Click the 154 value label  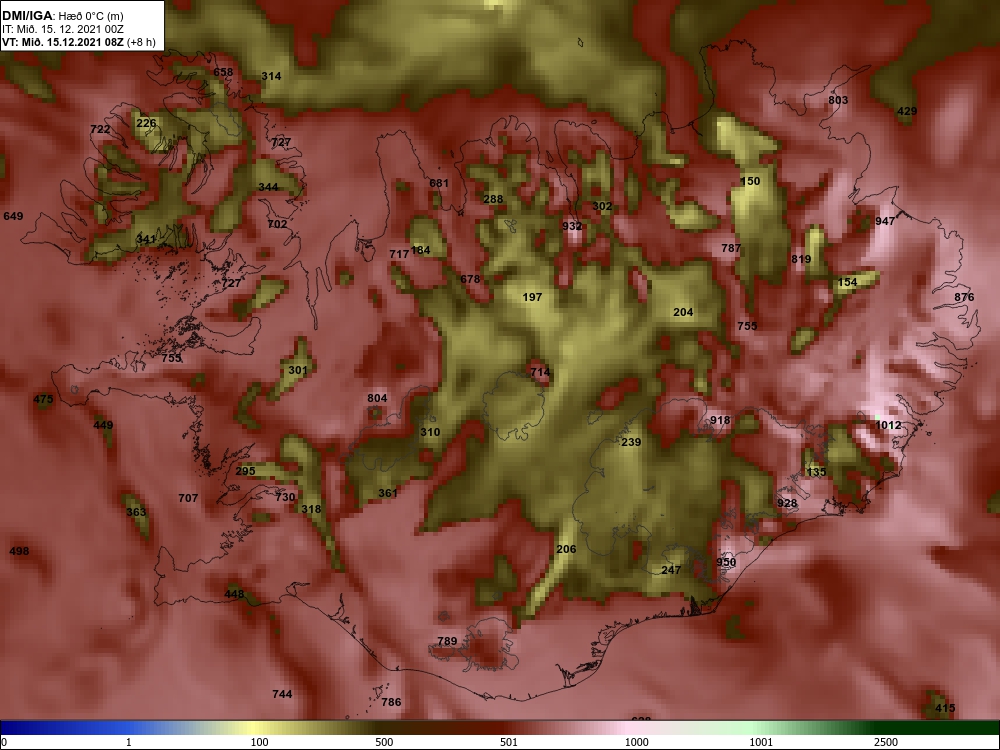[x=848, y=282]
